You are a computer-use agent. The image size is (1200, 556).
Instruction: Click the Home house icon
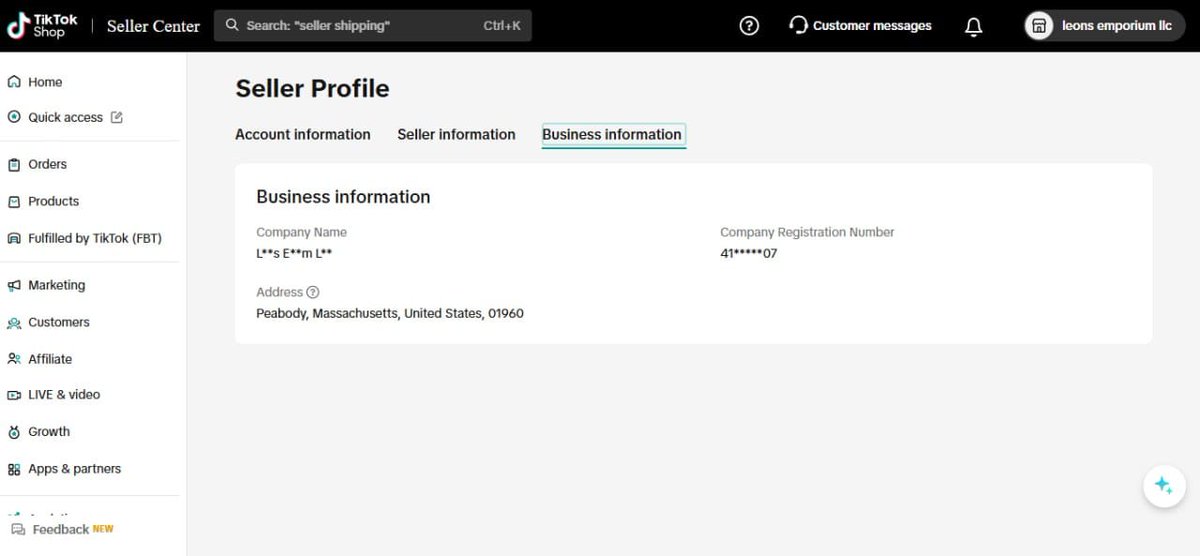[14, 82]
